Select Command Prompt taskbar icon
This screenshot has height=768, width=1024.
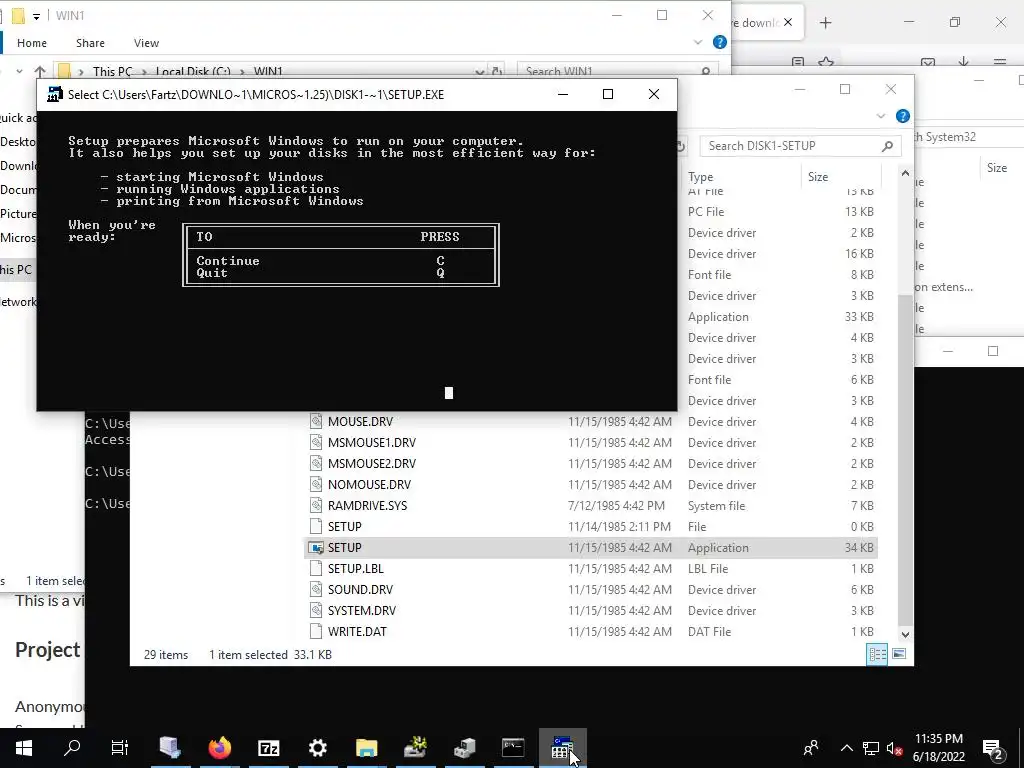point(513,748)
